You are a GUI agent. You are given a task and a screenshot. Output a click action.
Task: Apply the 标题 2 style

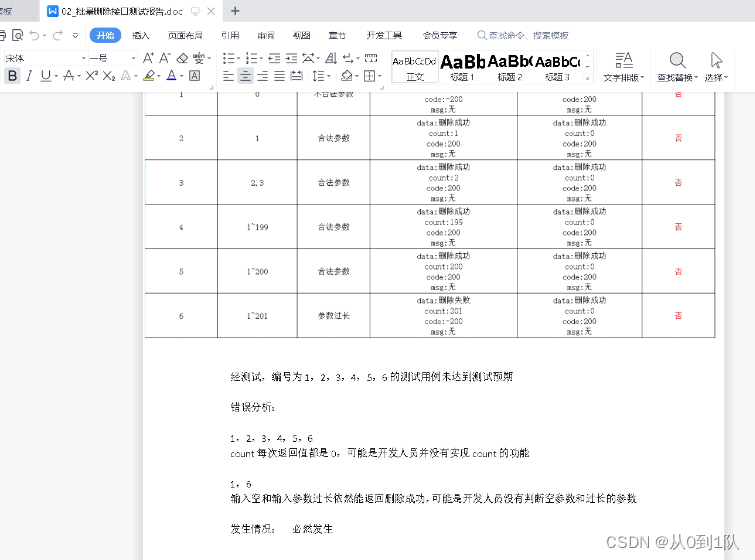click(510, 67)
